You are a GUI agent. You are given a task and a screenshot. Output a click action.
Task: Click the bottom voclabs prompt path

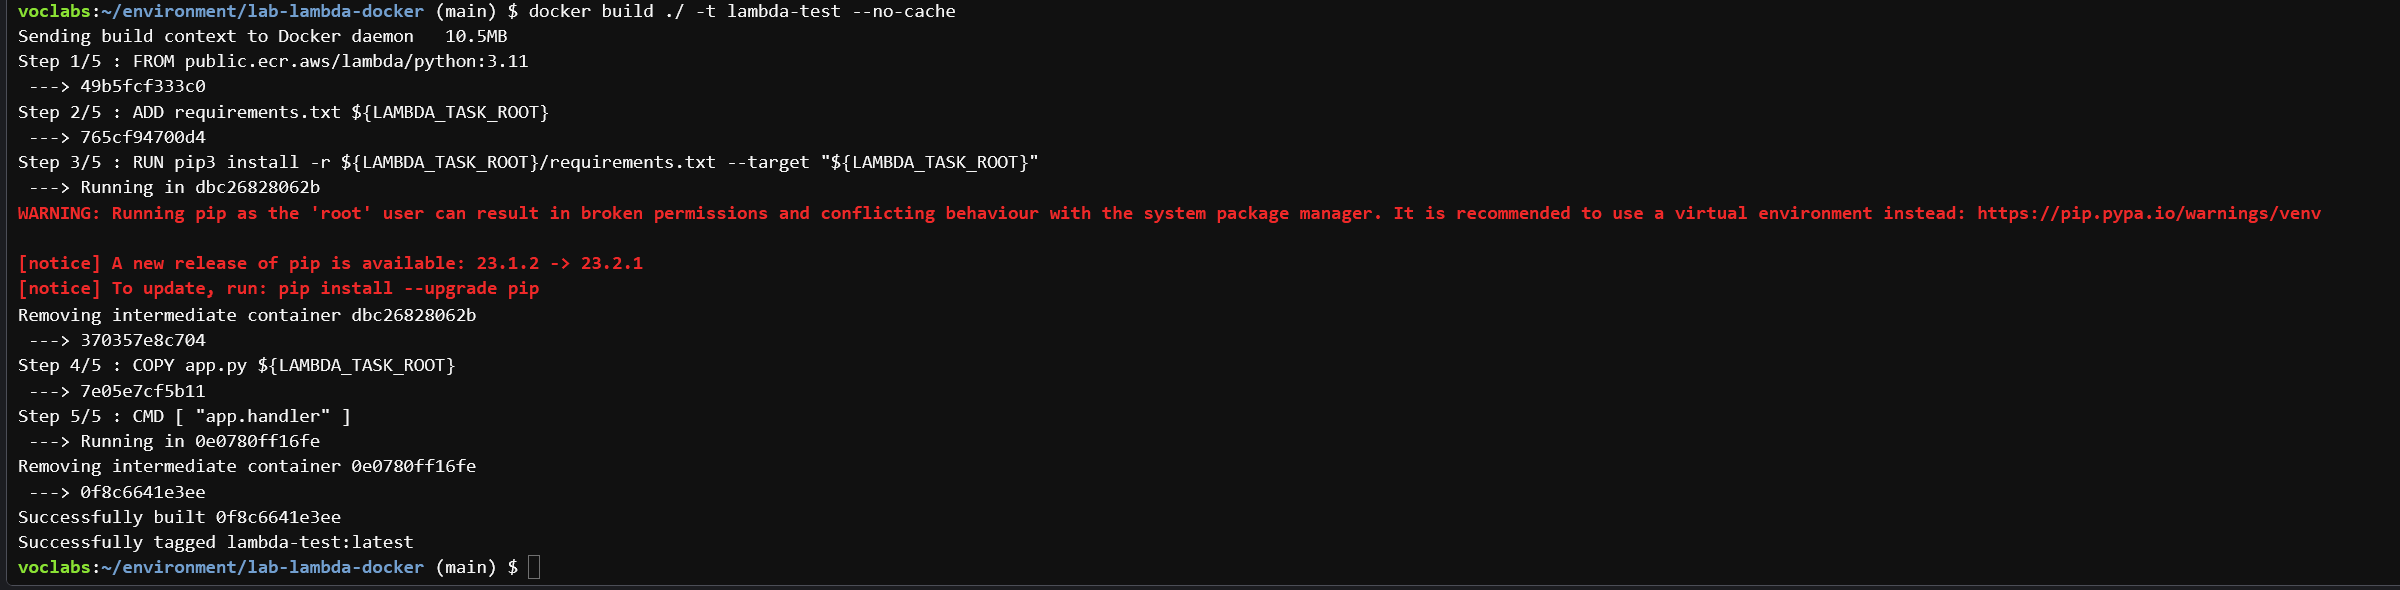[x=262, y=567]
